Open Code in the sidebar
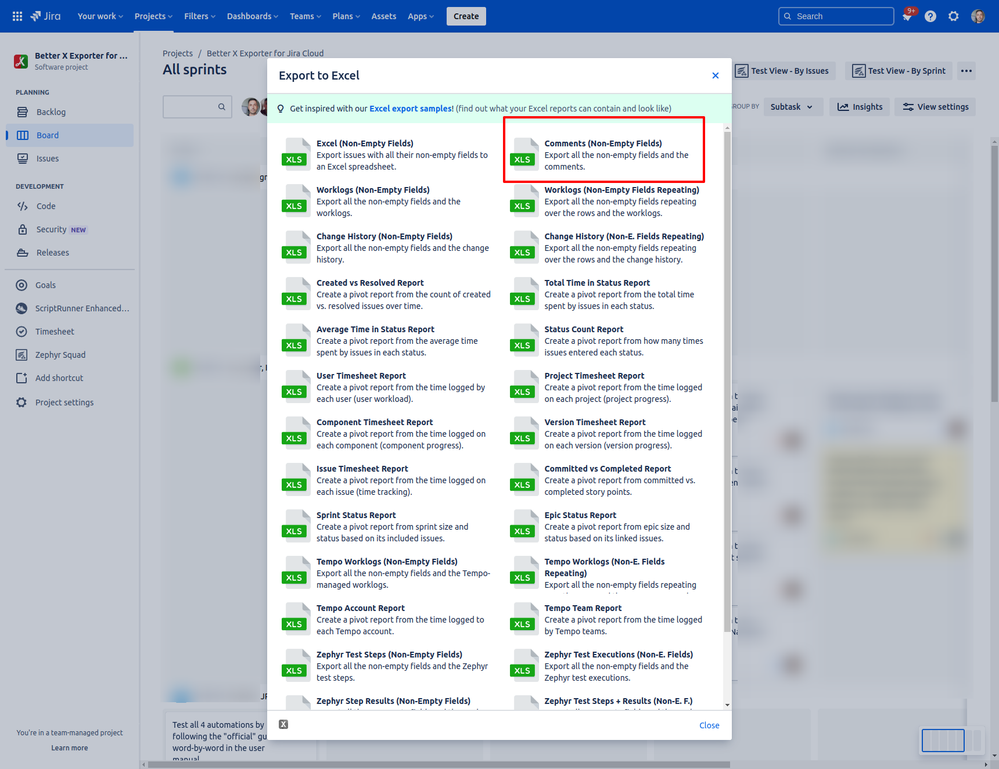The image size is (999, 769). point(70,206)
